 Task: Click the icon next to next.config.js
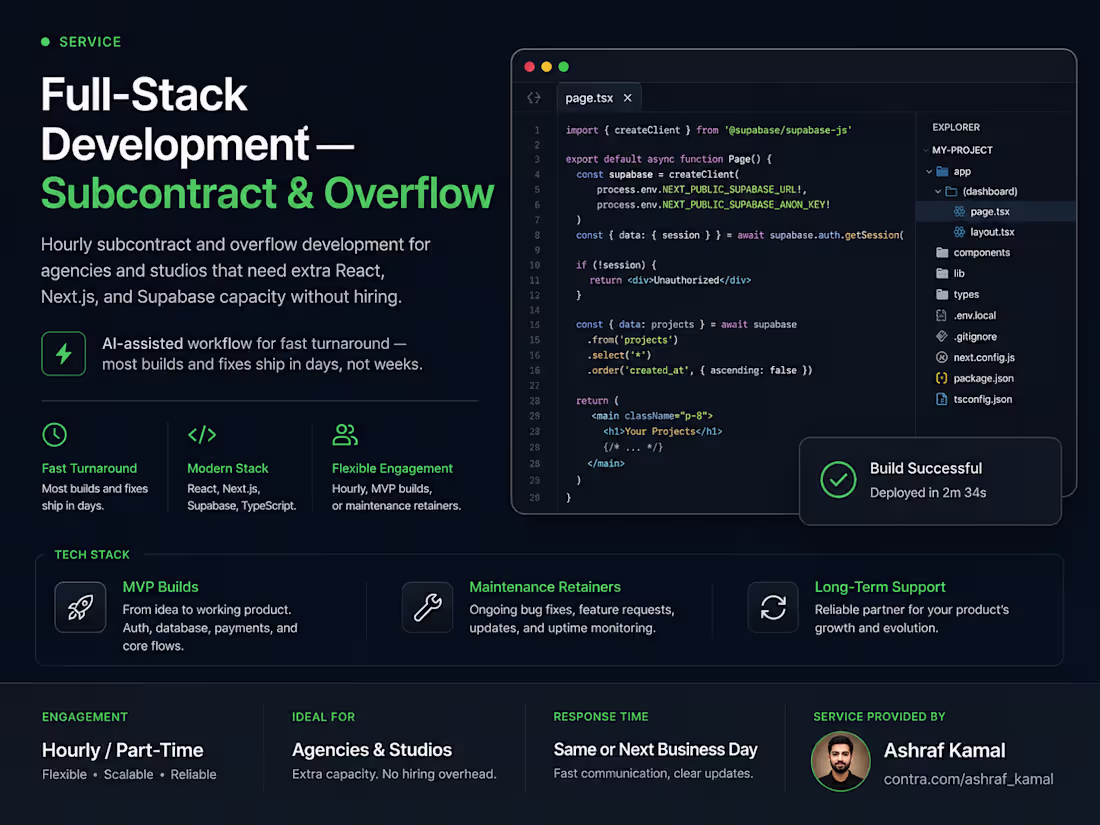tap(941, 357)
